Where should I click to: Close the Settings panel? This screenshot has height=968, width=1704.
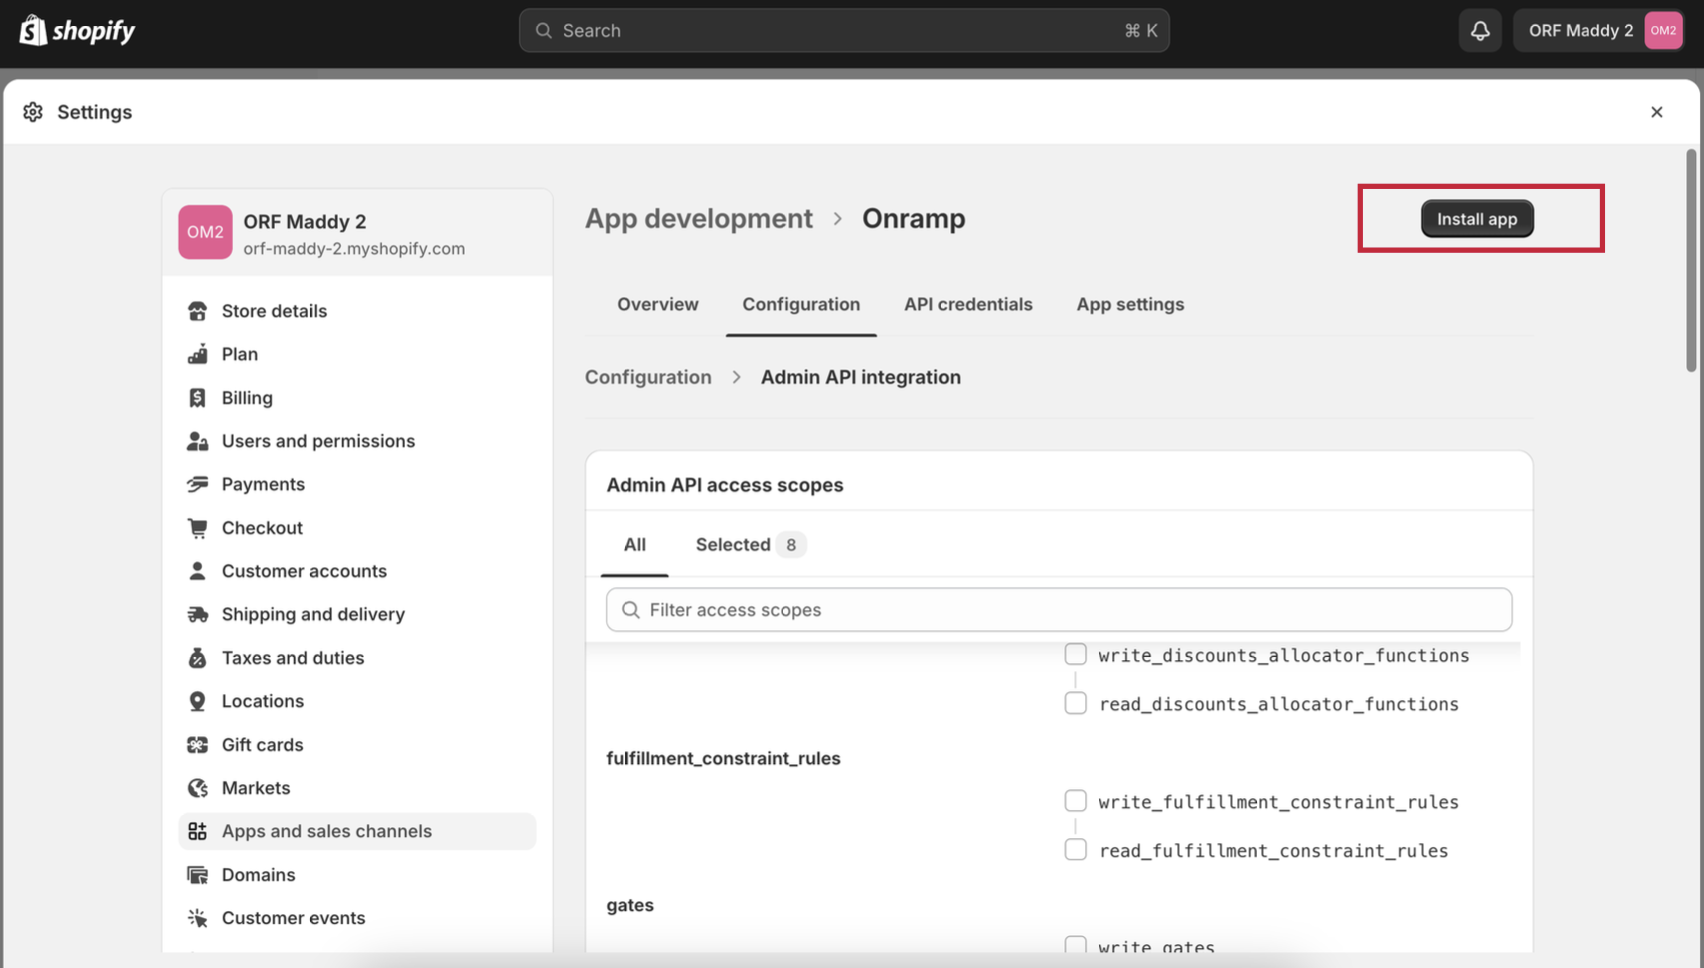pyautogui.click(x=1657, y=112)
